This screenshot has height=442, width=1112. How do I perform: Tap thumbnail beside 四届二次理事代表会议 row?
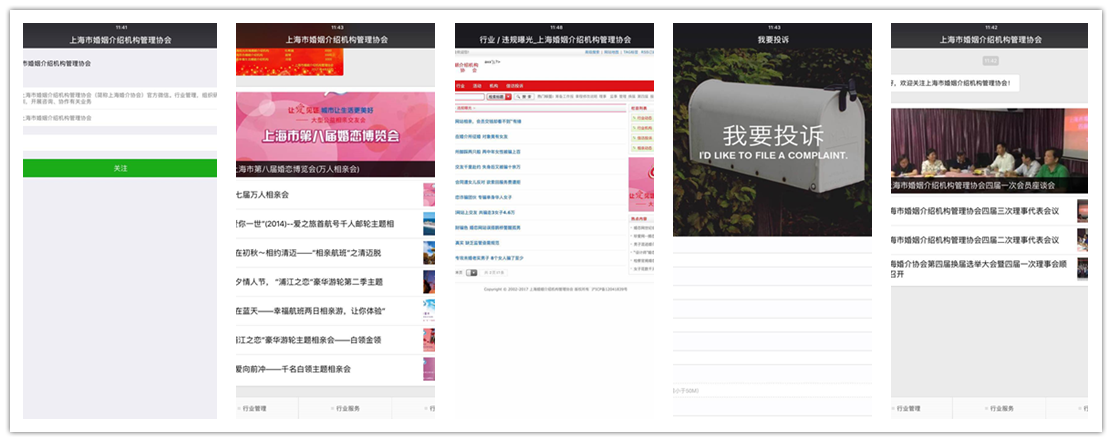(1082, 240)
